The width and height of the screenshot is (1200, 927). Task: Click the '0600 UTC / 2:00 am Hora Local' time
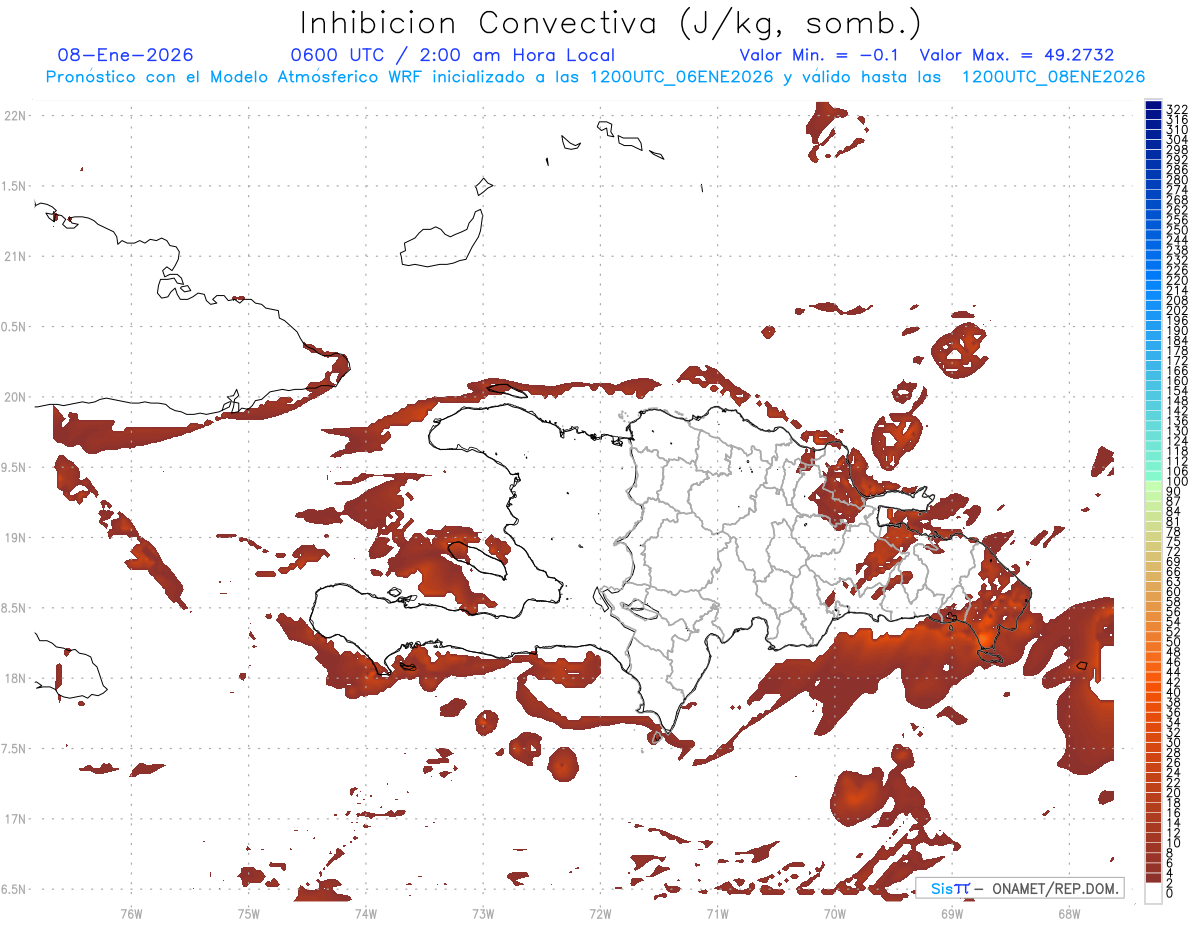point(452,56)
